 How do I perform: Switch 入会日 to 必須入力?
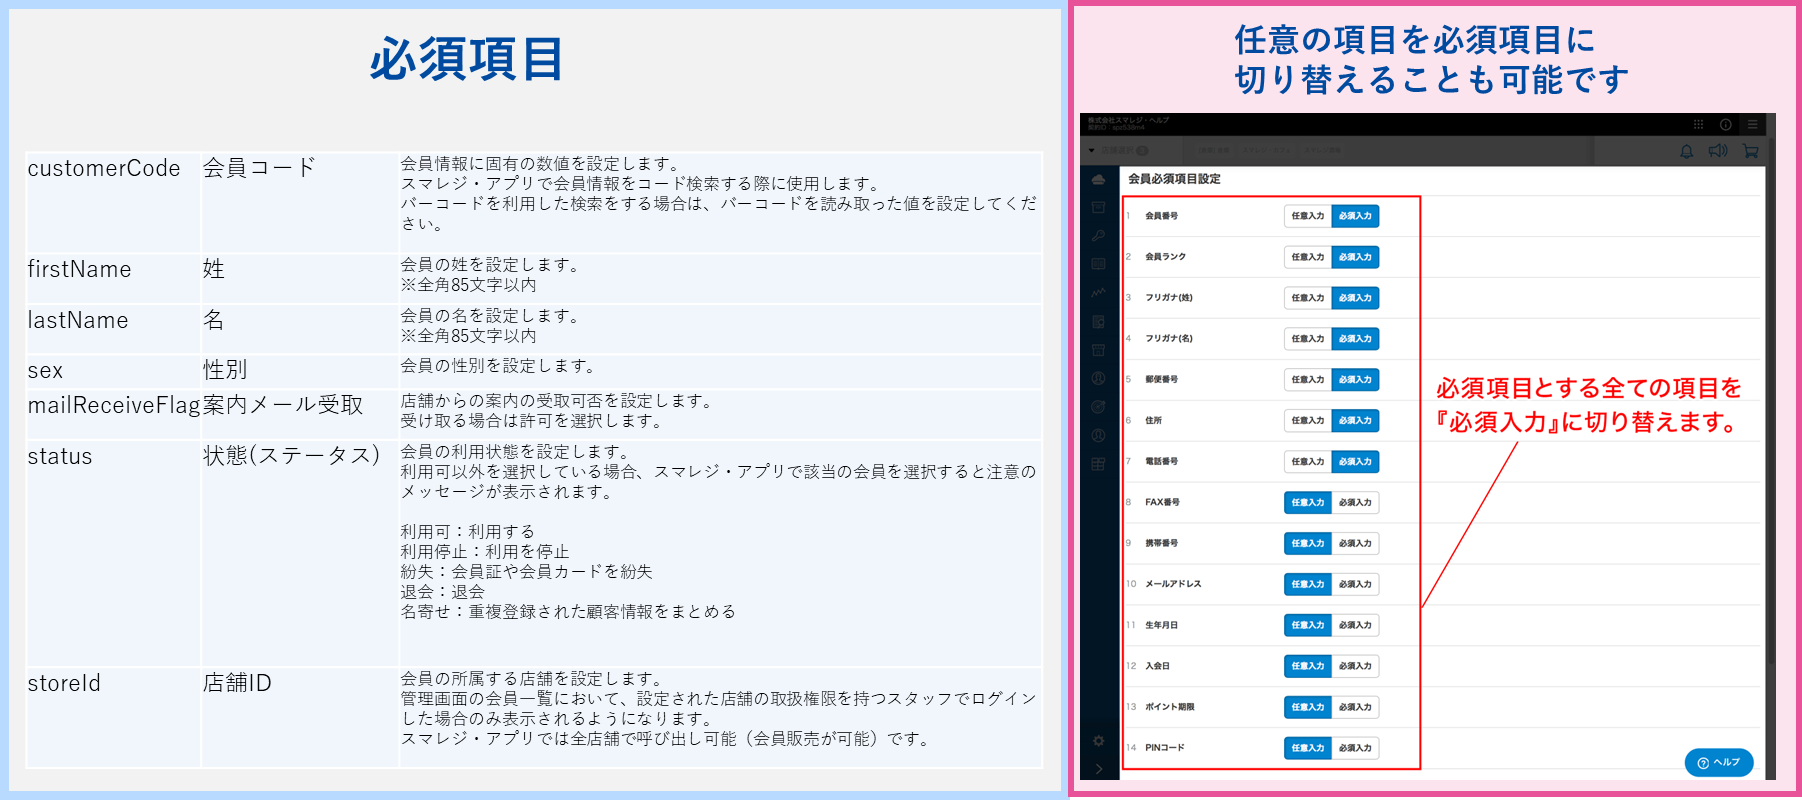point(1355,666)
